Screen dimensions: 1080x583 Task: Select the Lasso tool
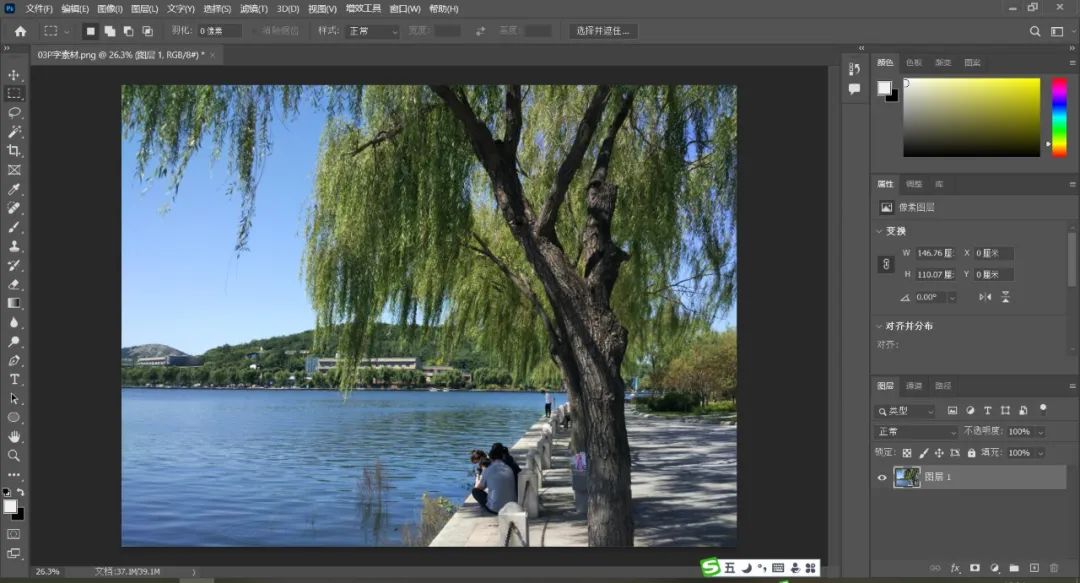pos(14,112)
